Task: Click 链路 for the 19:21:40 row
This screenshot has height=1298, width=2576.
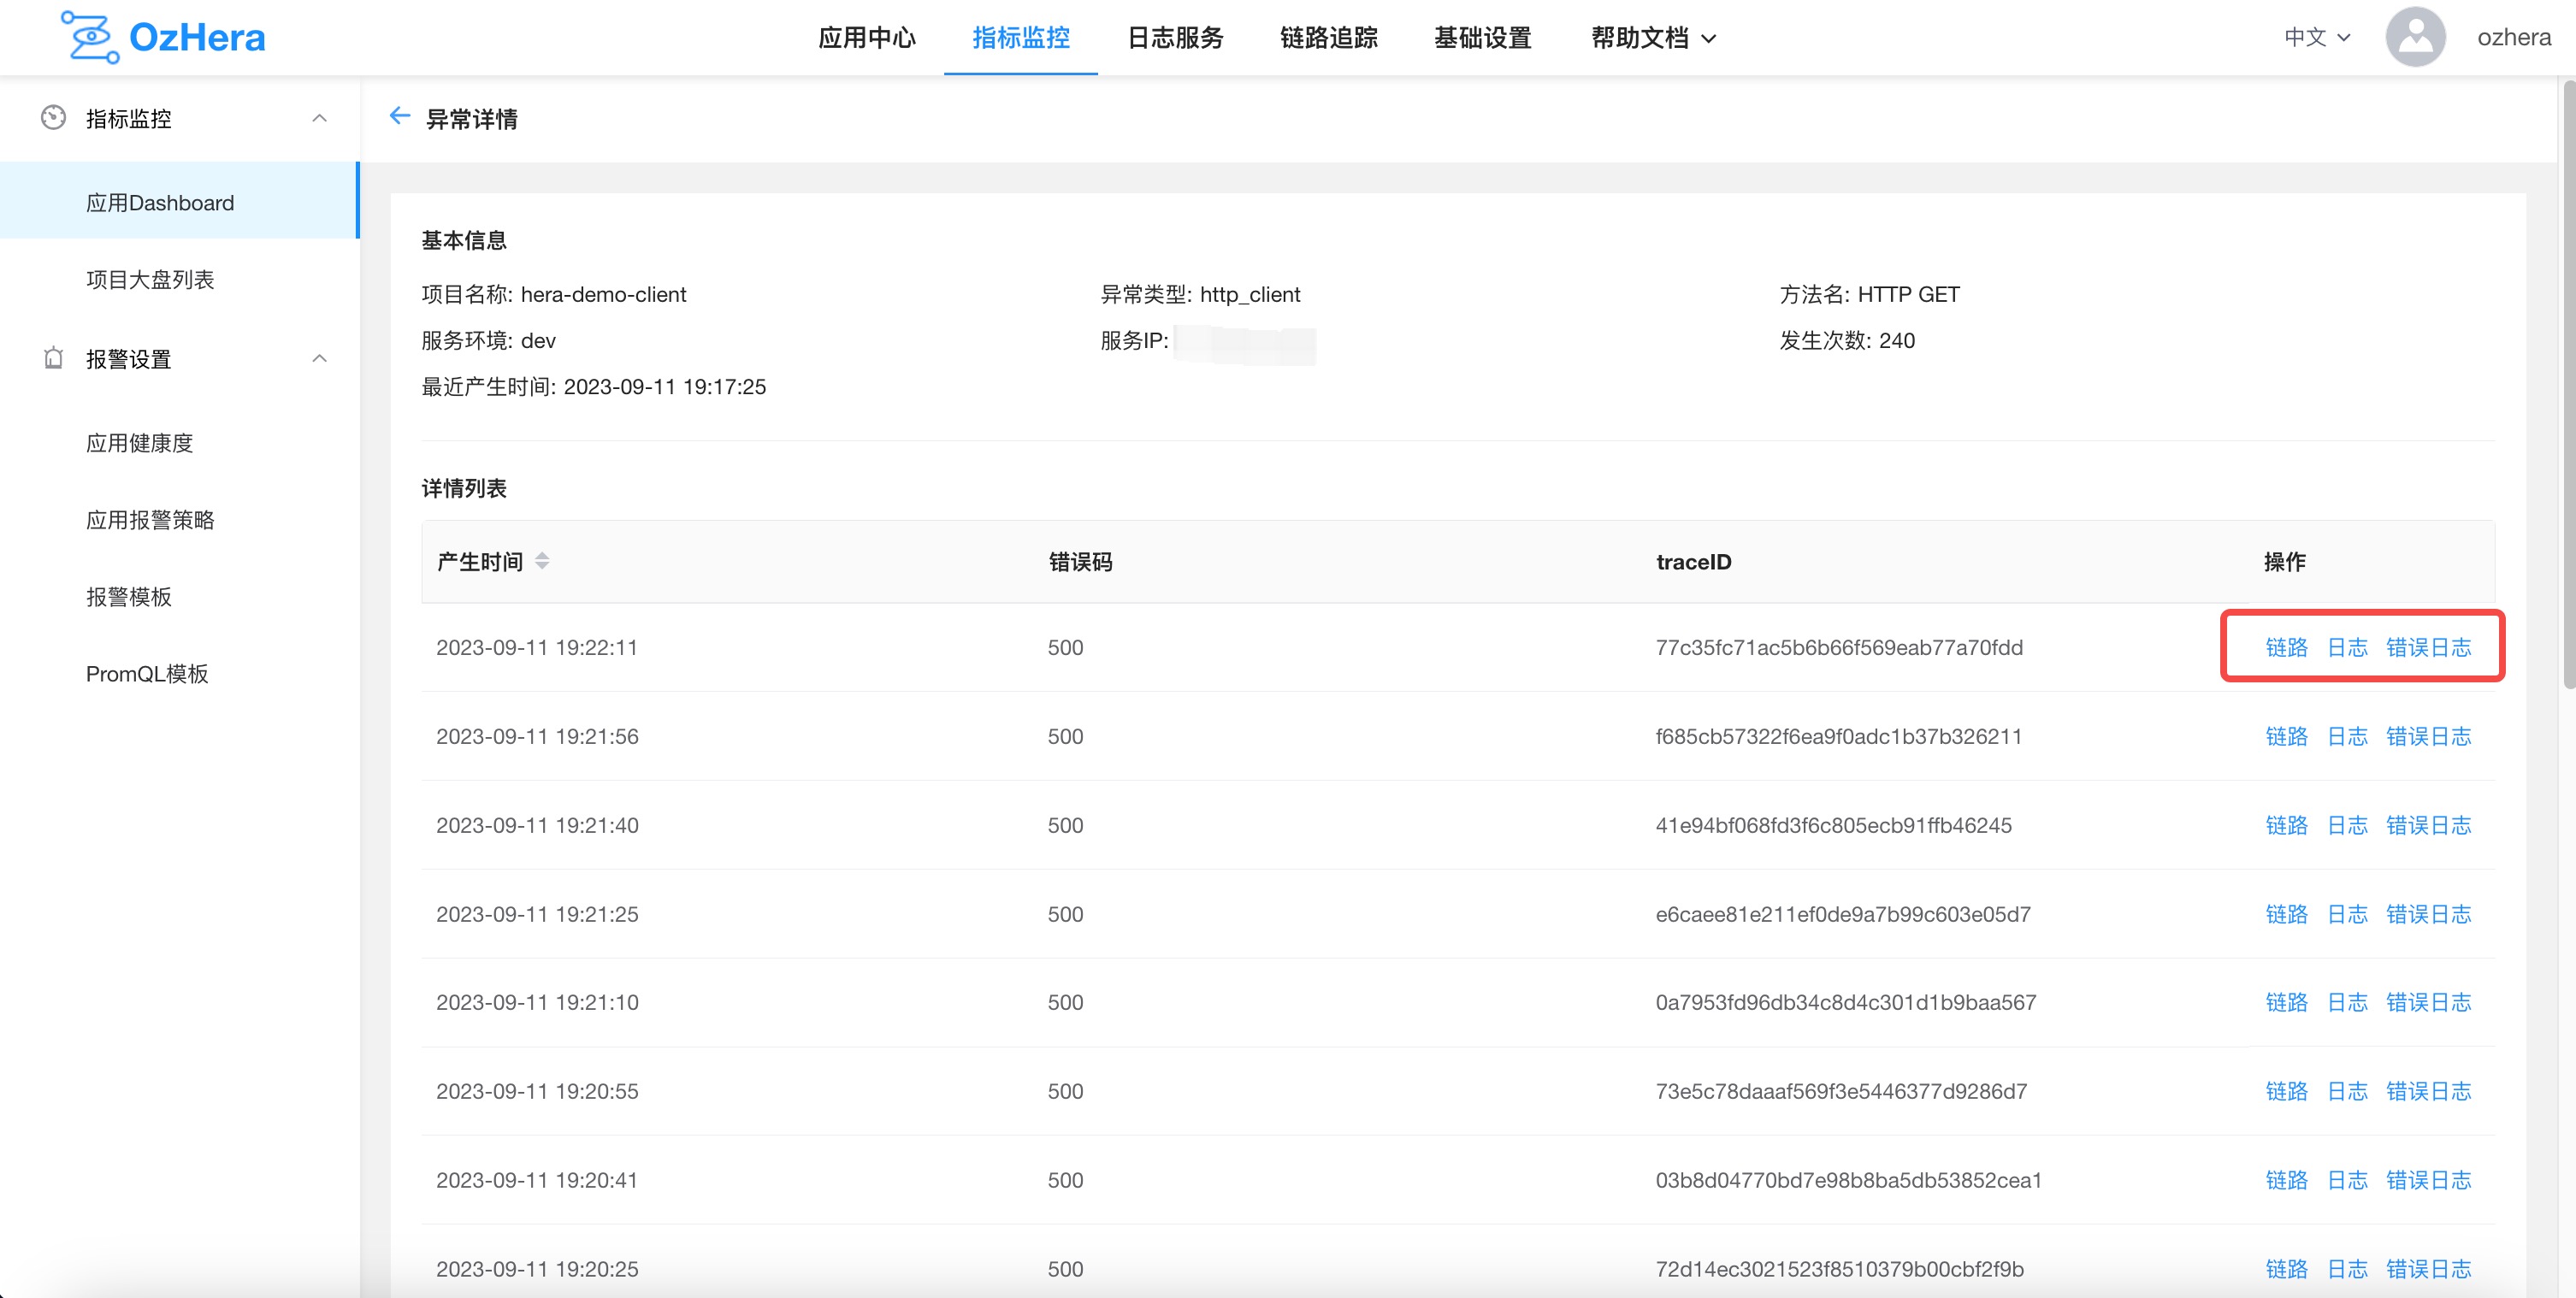Action: coord(2286,825)
